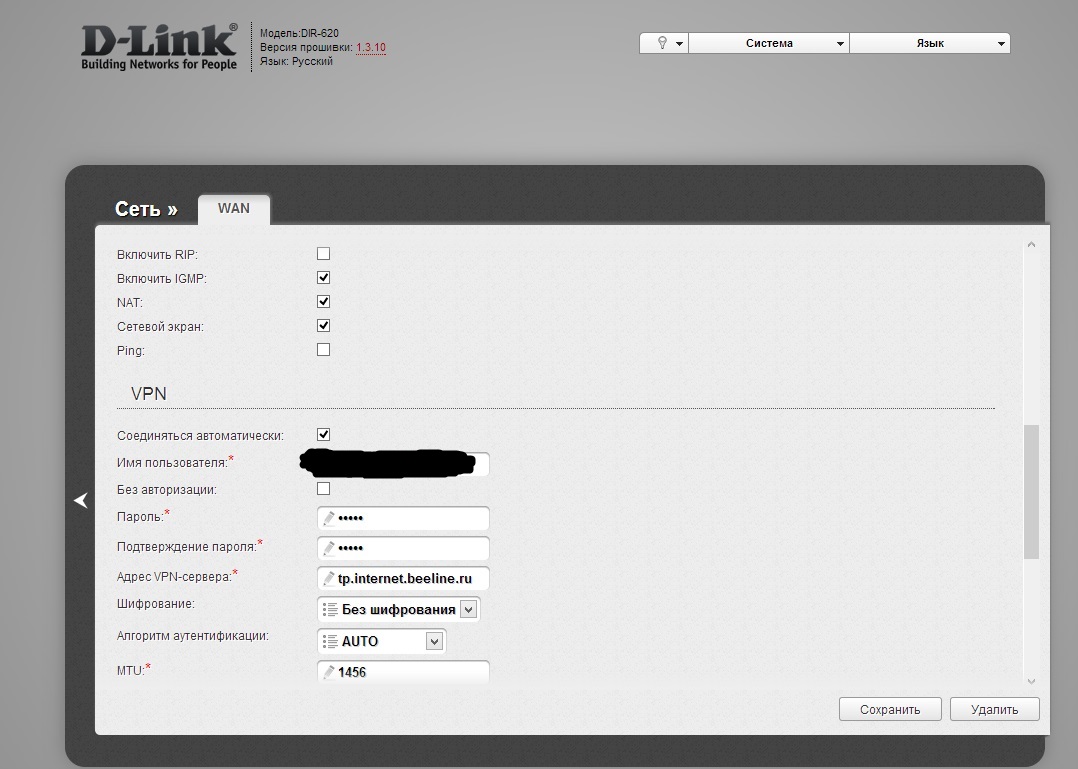Viewport: 1078px width, 769px height.
Task: Click the Подтверждение пароля field
Action: coord(403,548)
